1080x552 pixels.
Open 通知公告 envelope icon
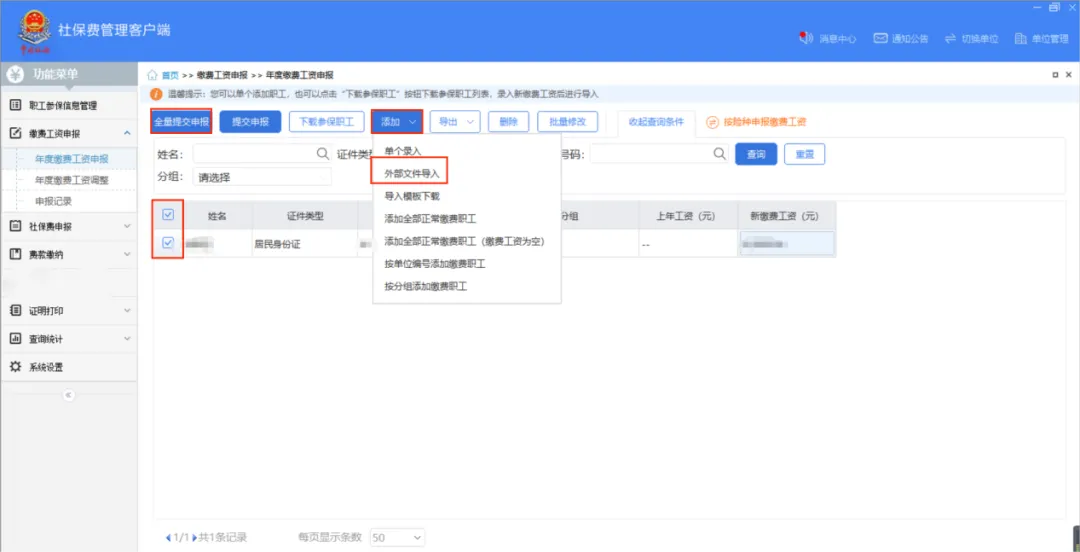point(880,39)
